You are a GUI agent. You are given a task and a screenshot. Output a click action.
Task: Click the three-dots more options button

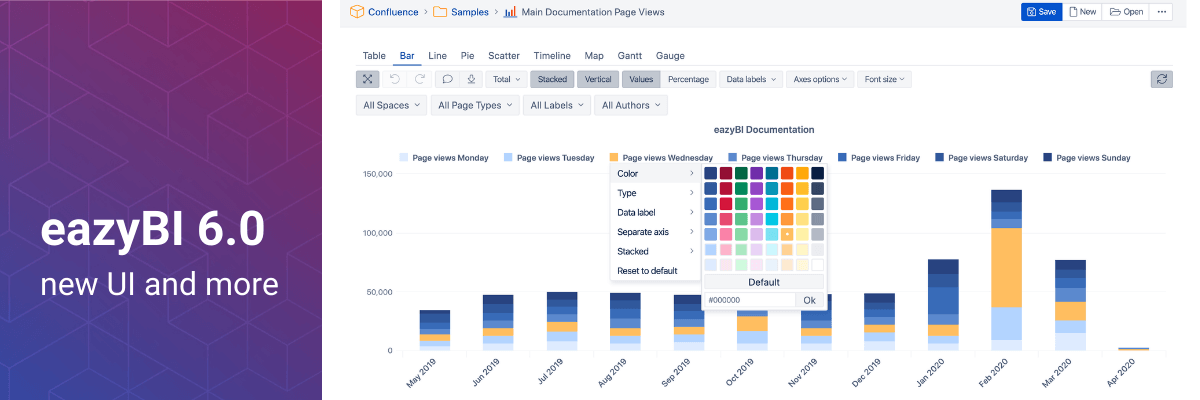(x=1161, y=12)
